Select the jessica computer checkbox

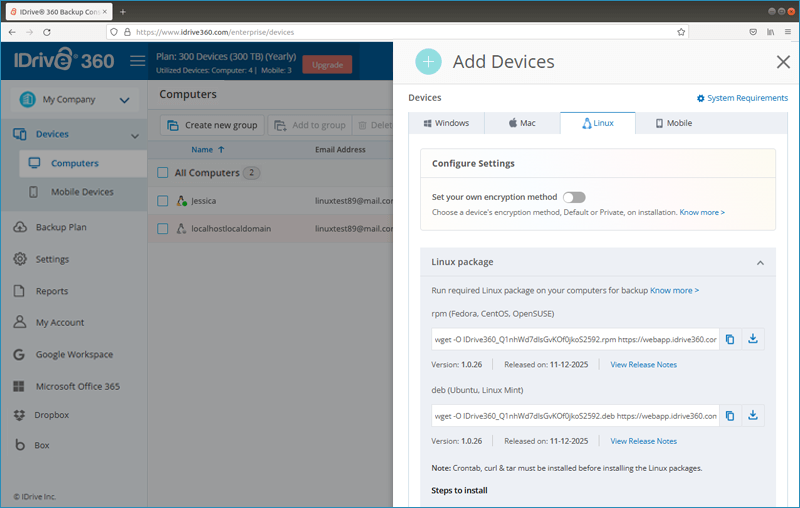tap(163, 201)
